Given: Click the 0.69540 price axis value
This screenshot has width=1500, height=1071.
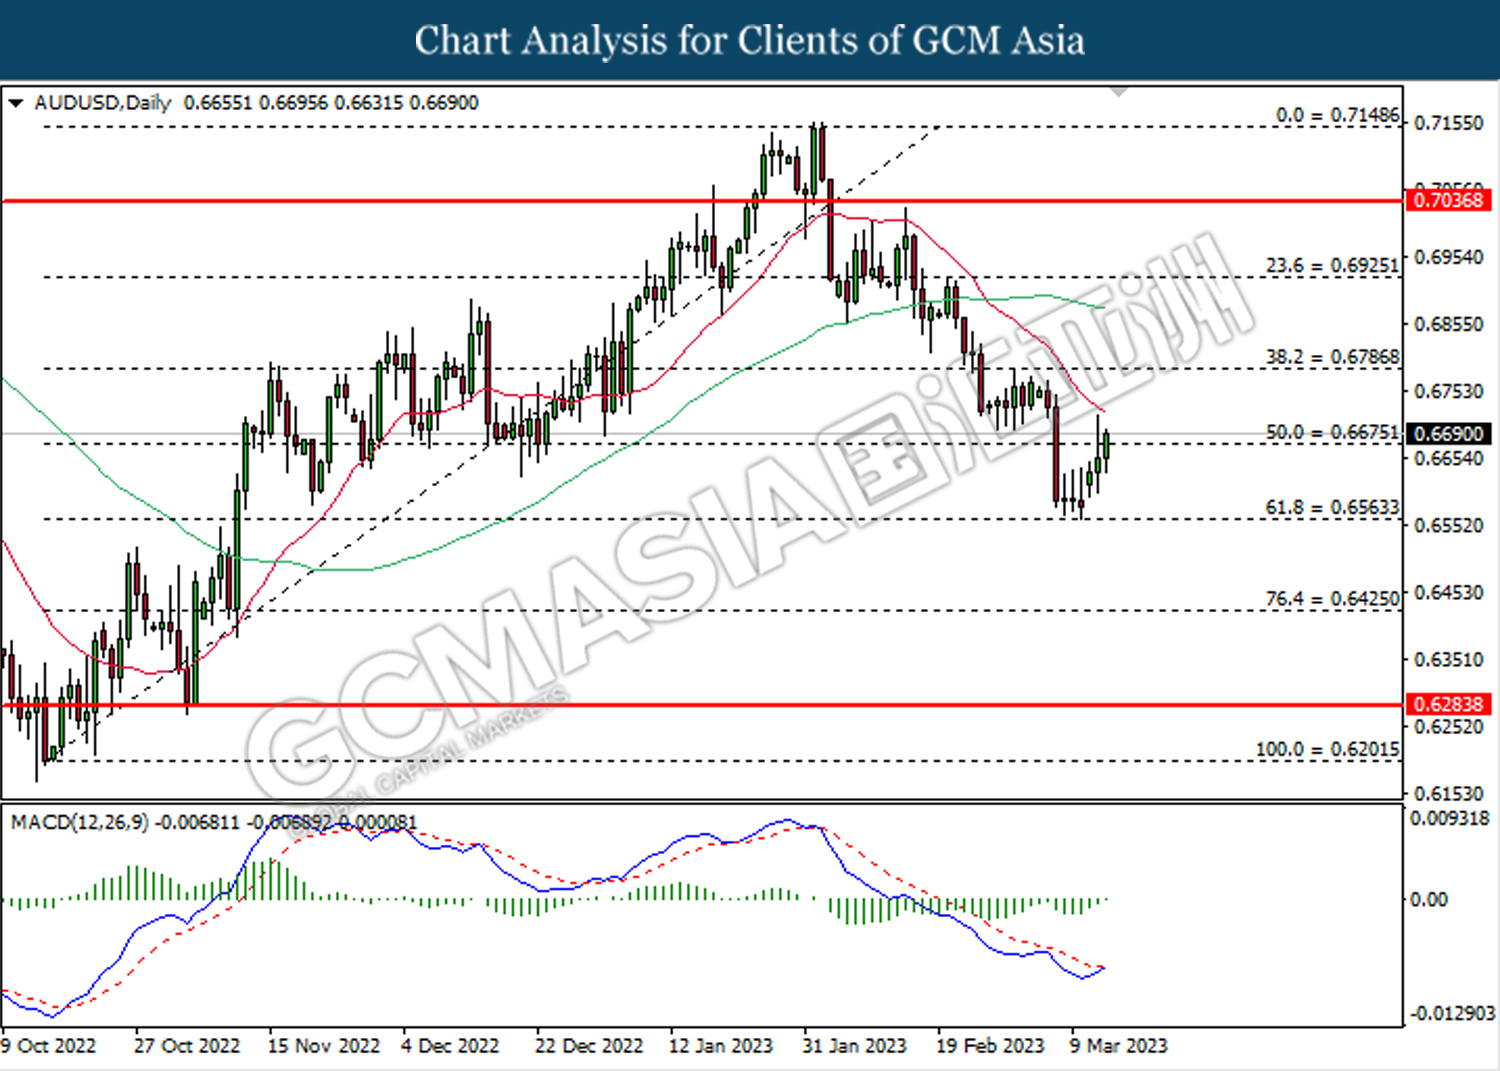Looking at the screenshot, I should click(1449, 257).
